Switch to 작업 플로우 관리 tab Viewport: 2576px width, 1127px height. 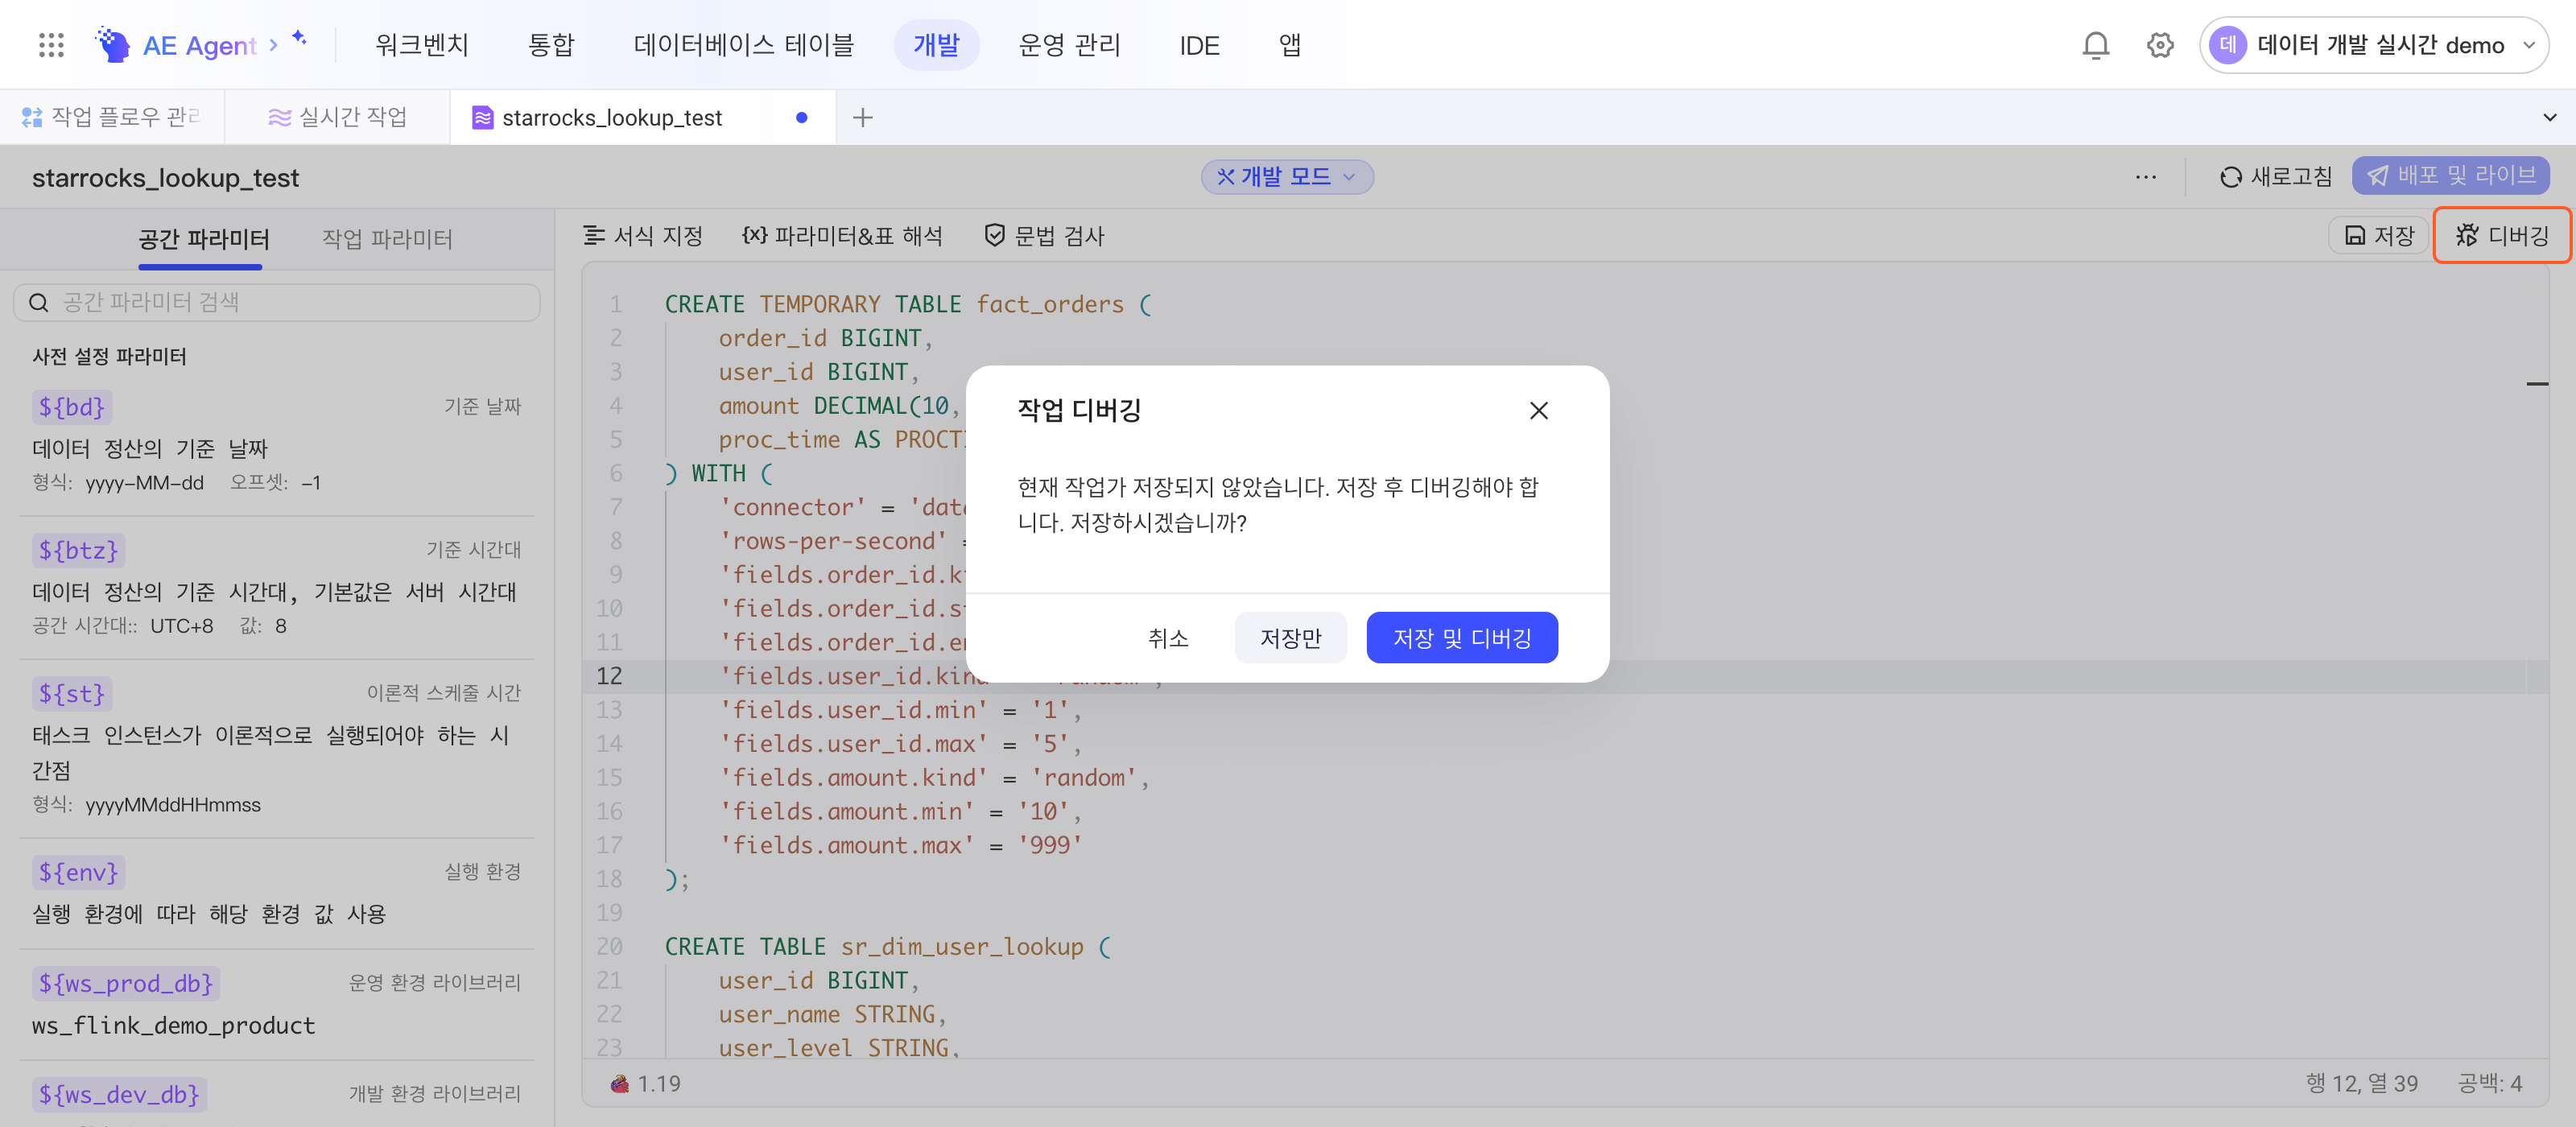click(x=112, y=118)
